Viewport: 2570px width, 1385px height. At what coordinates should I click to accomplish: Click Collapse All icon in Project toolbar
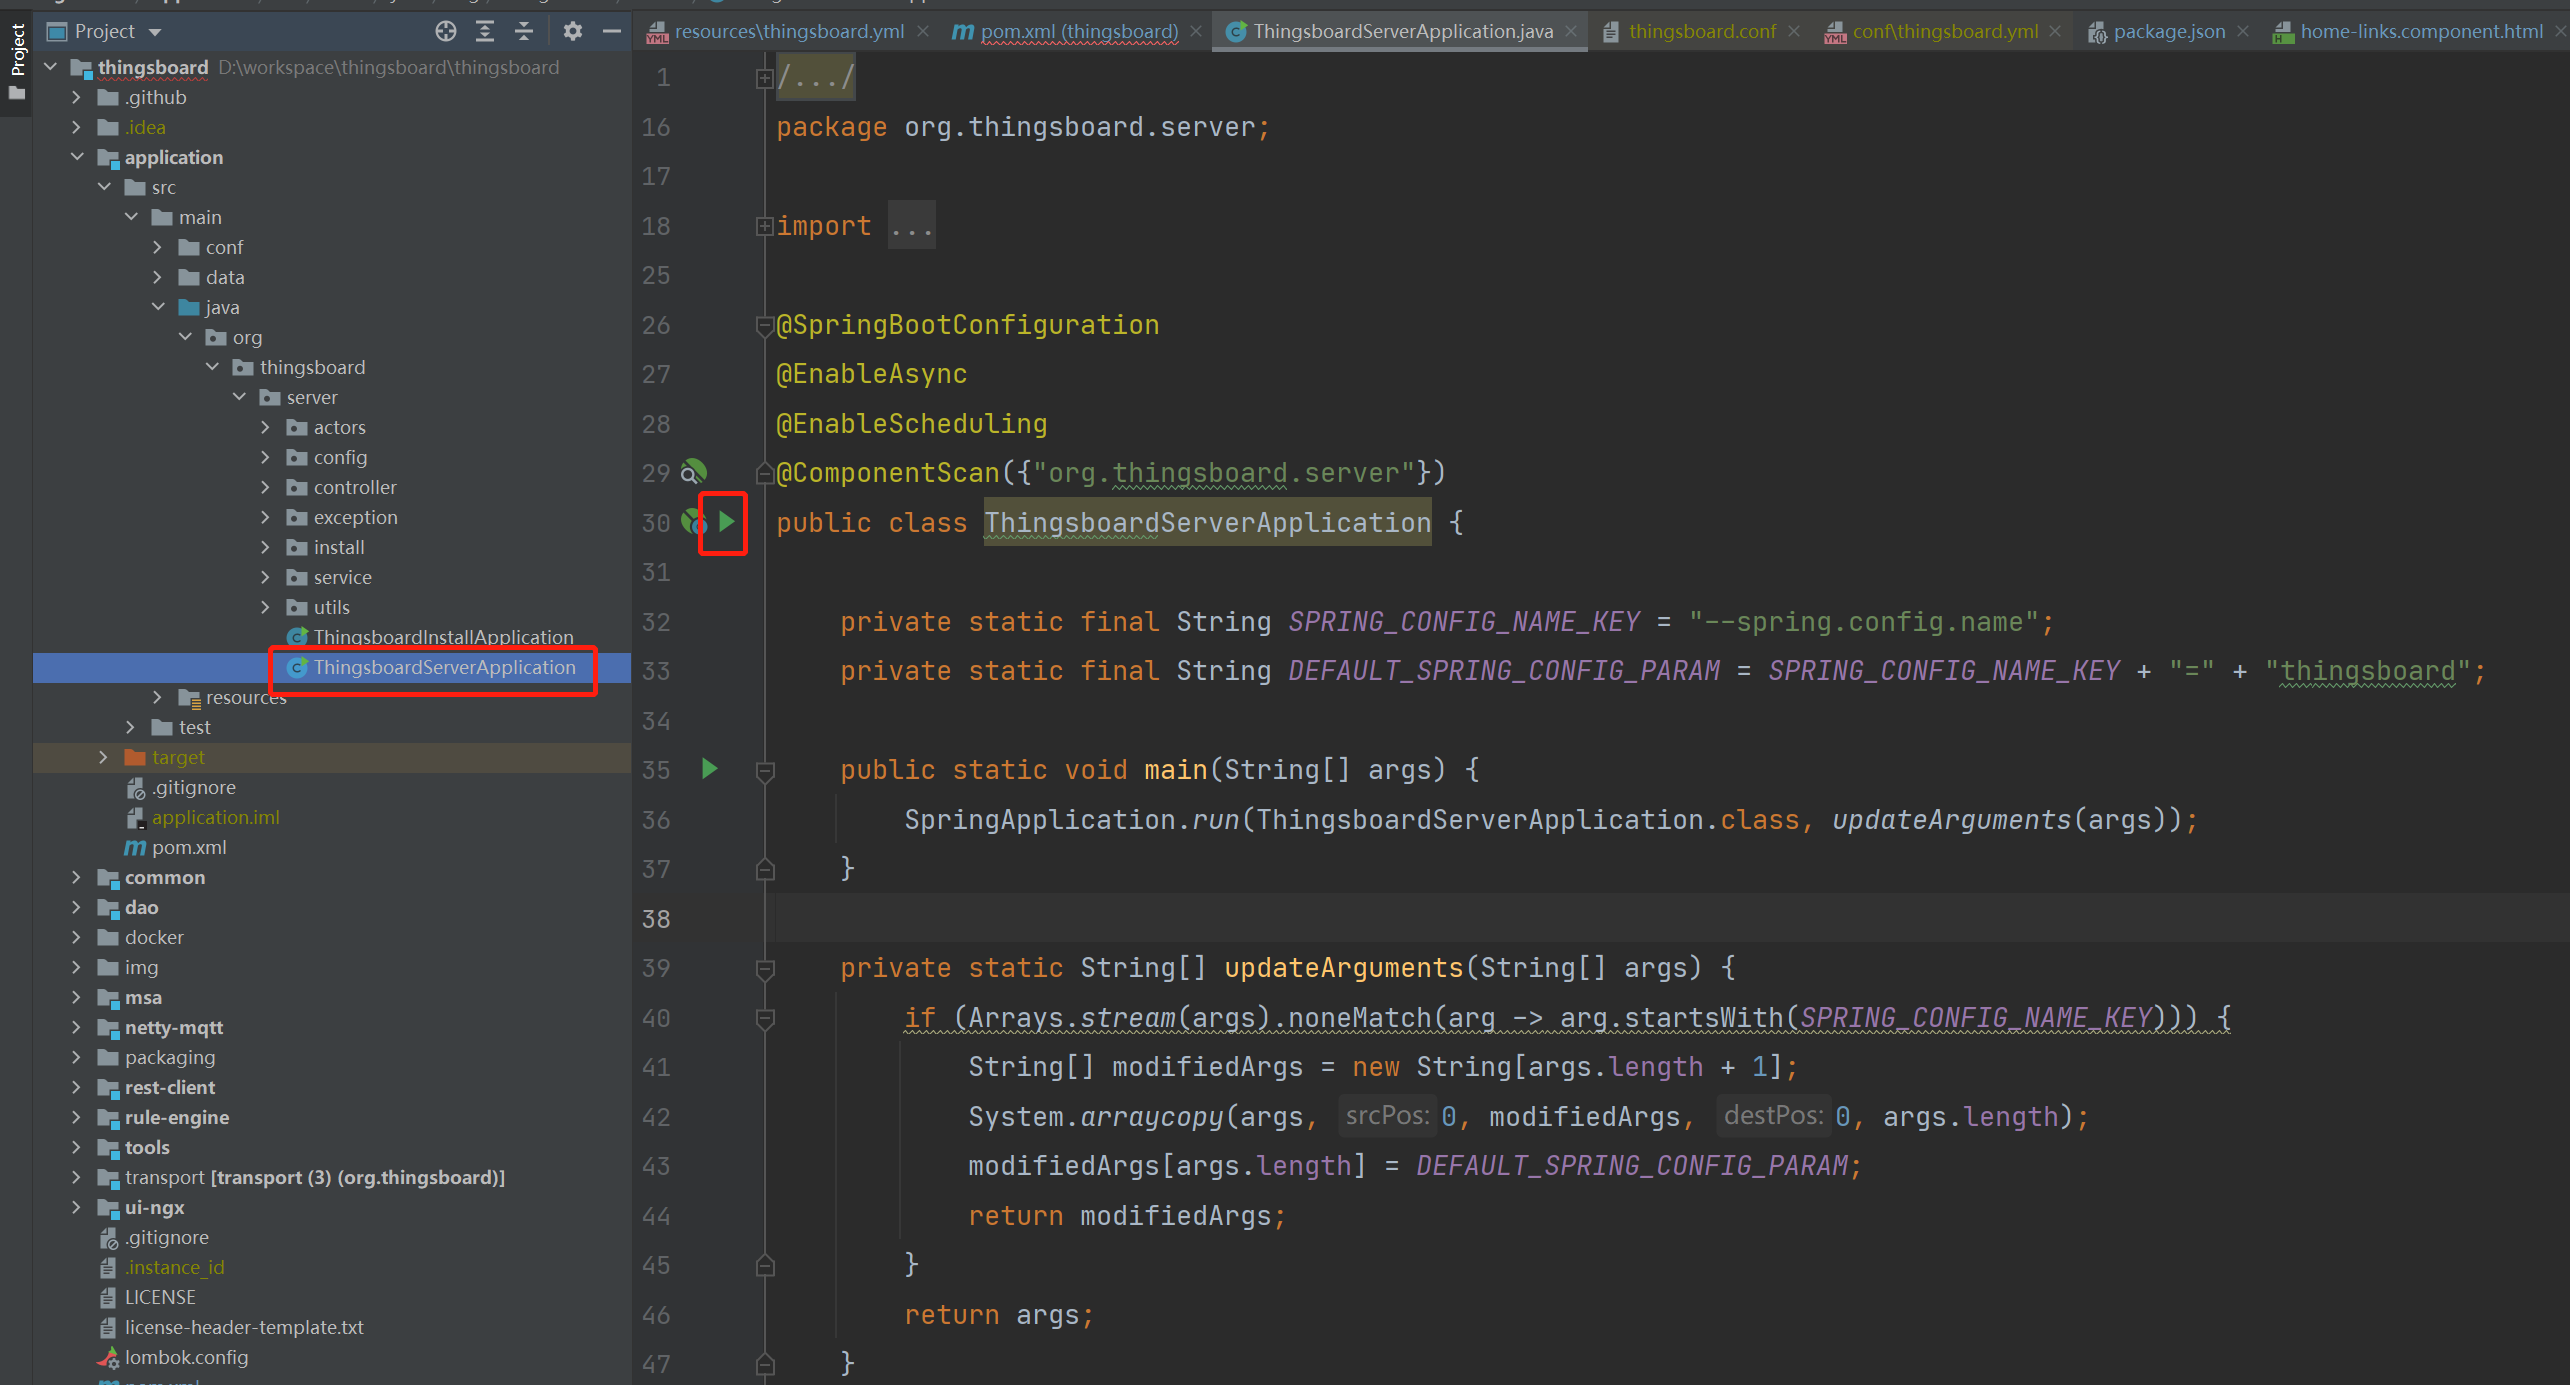[x=524, y=31]
